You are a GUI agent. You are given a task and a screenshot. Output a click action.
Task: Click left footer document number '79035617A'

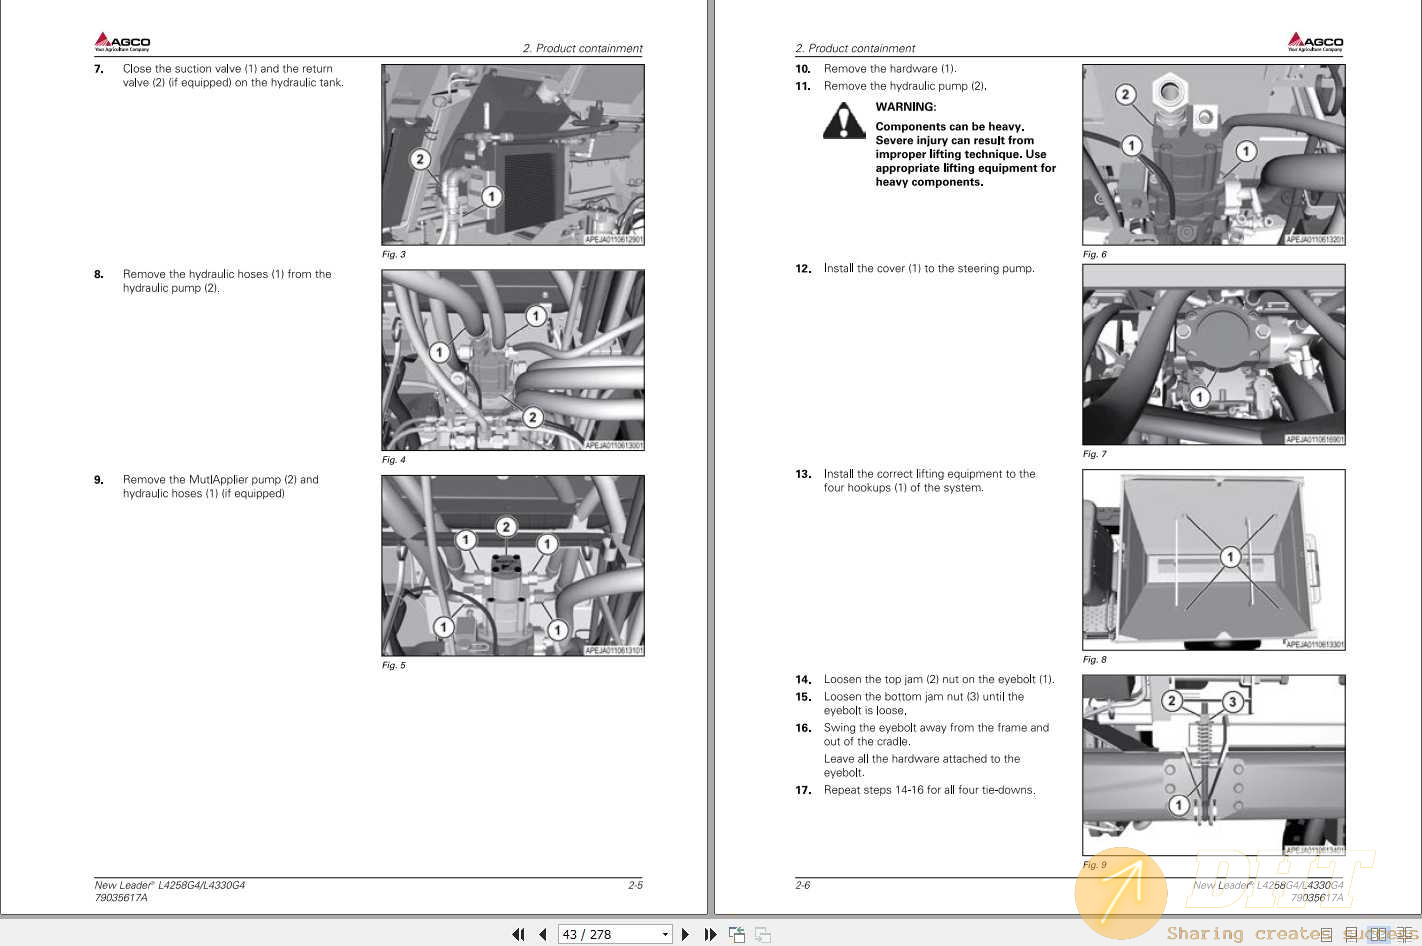121,898
